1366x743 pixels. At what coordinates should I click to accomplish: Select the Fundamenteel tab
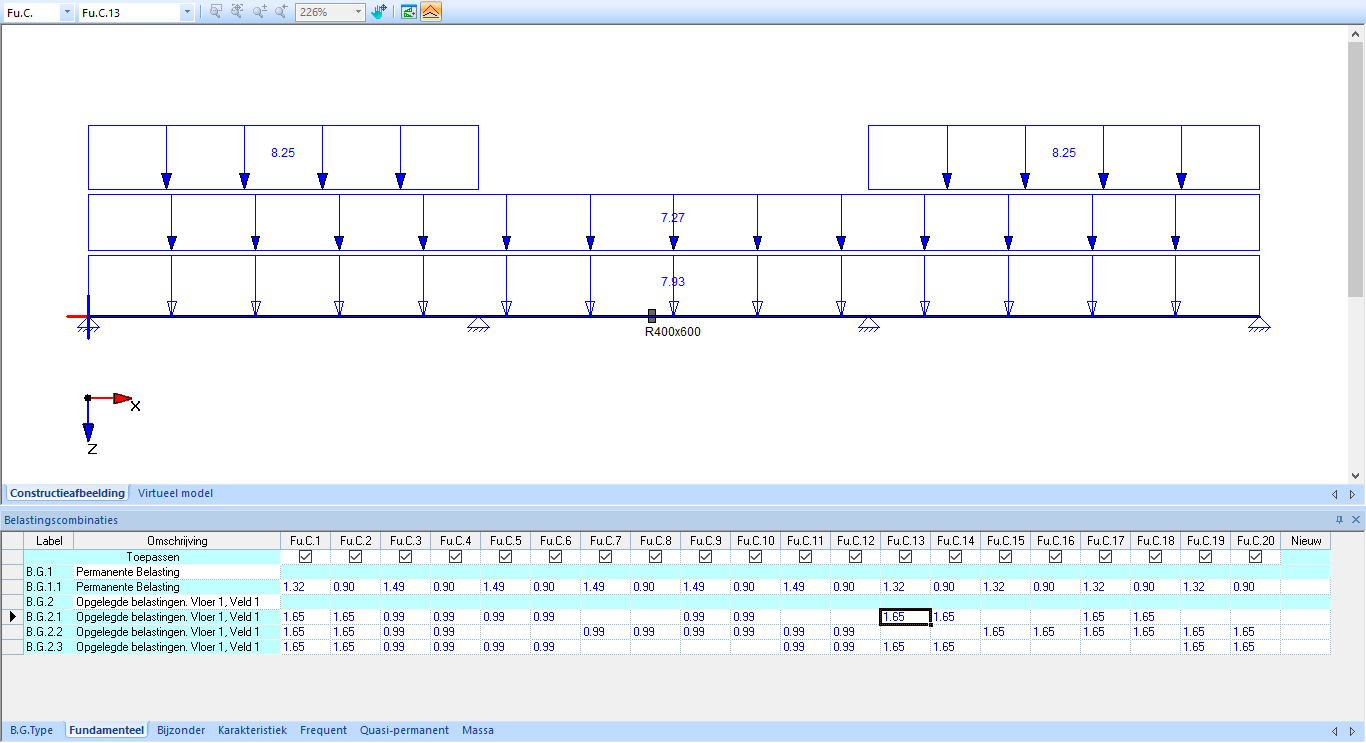[x=105, y=730]
